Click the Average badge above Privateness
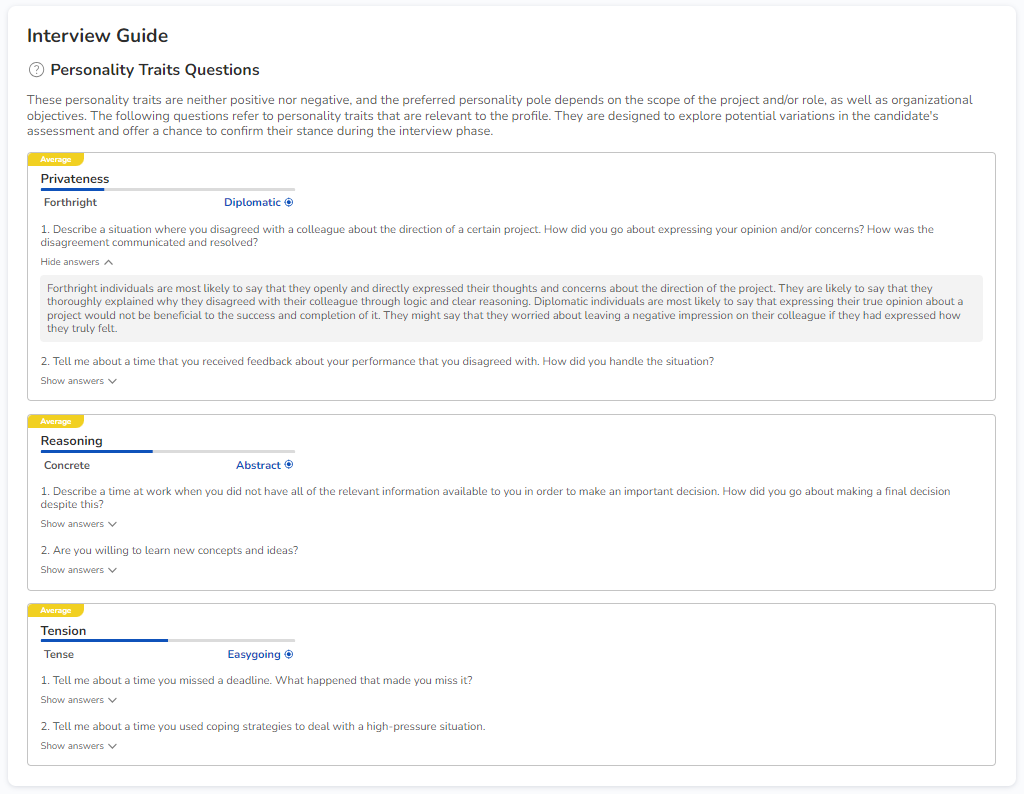Image resolution: width=1024 pixels, height=794 pixels. [55, 159]
